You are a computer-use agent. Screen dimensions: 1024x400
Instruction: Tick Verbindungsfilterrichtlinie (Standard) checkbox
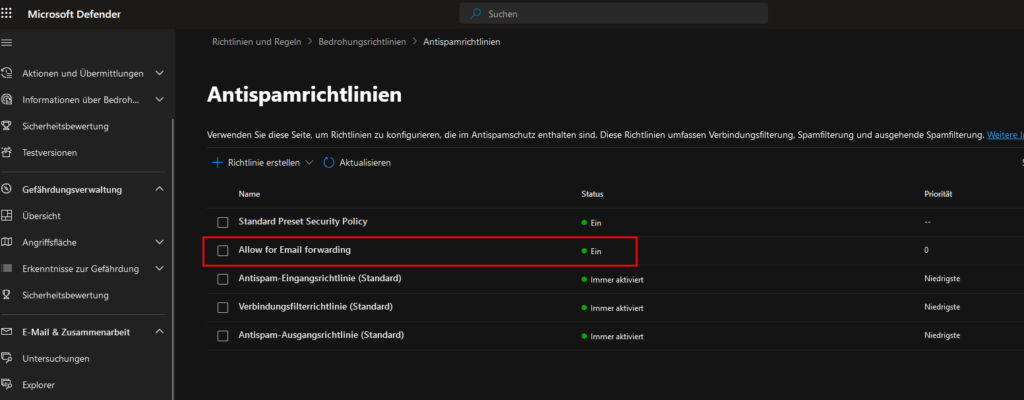point(223,307)
